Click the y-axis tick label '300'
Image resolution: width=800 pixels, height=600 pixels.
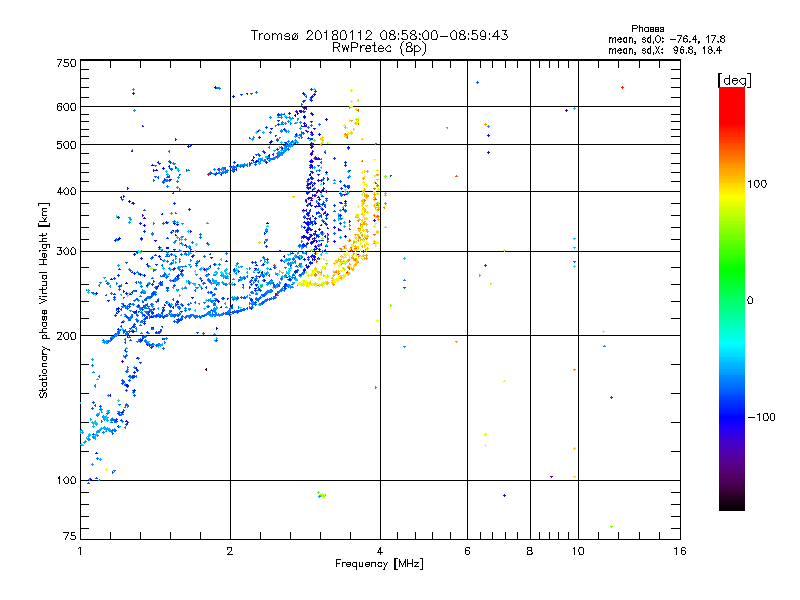click(66, 252)
